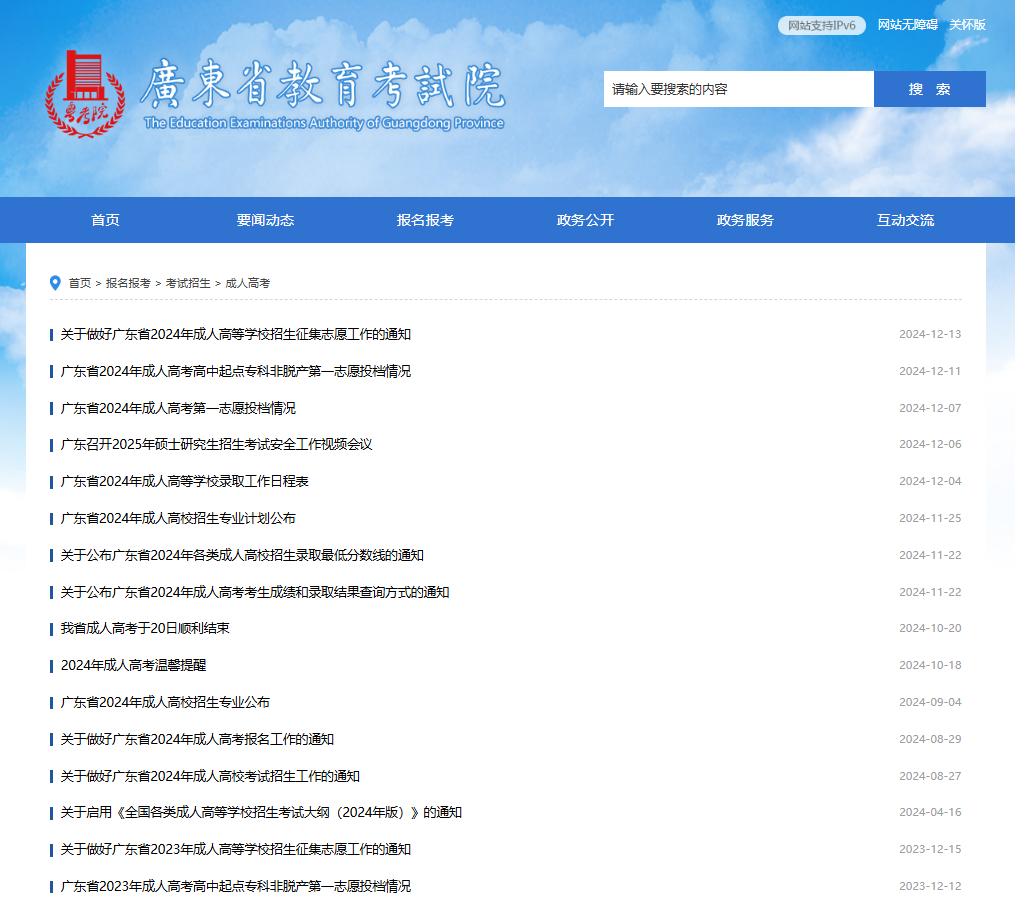Viewport: 1015px width, 898px height.
Task: Open the 要闻动态 navigation menu
Action: pos(265,220)
